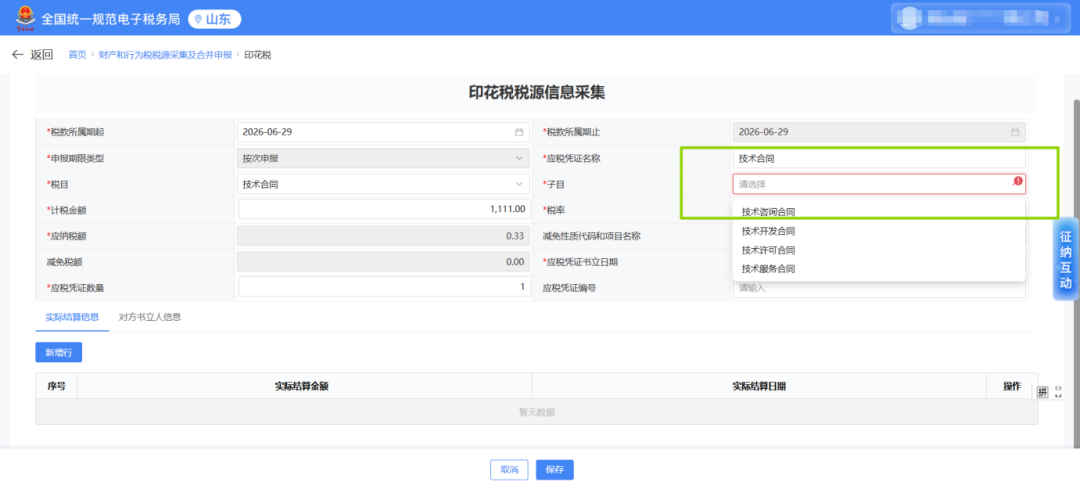Go to 首页 breadcrumb link
Image resolution: width=1080 pixels, height=489 pixels.
tap(77, 55)
